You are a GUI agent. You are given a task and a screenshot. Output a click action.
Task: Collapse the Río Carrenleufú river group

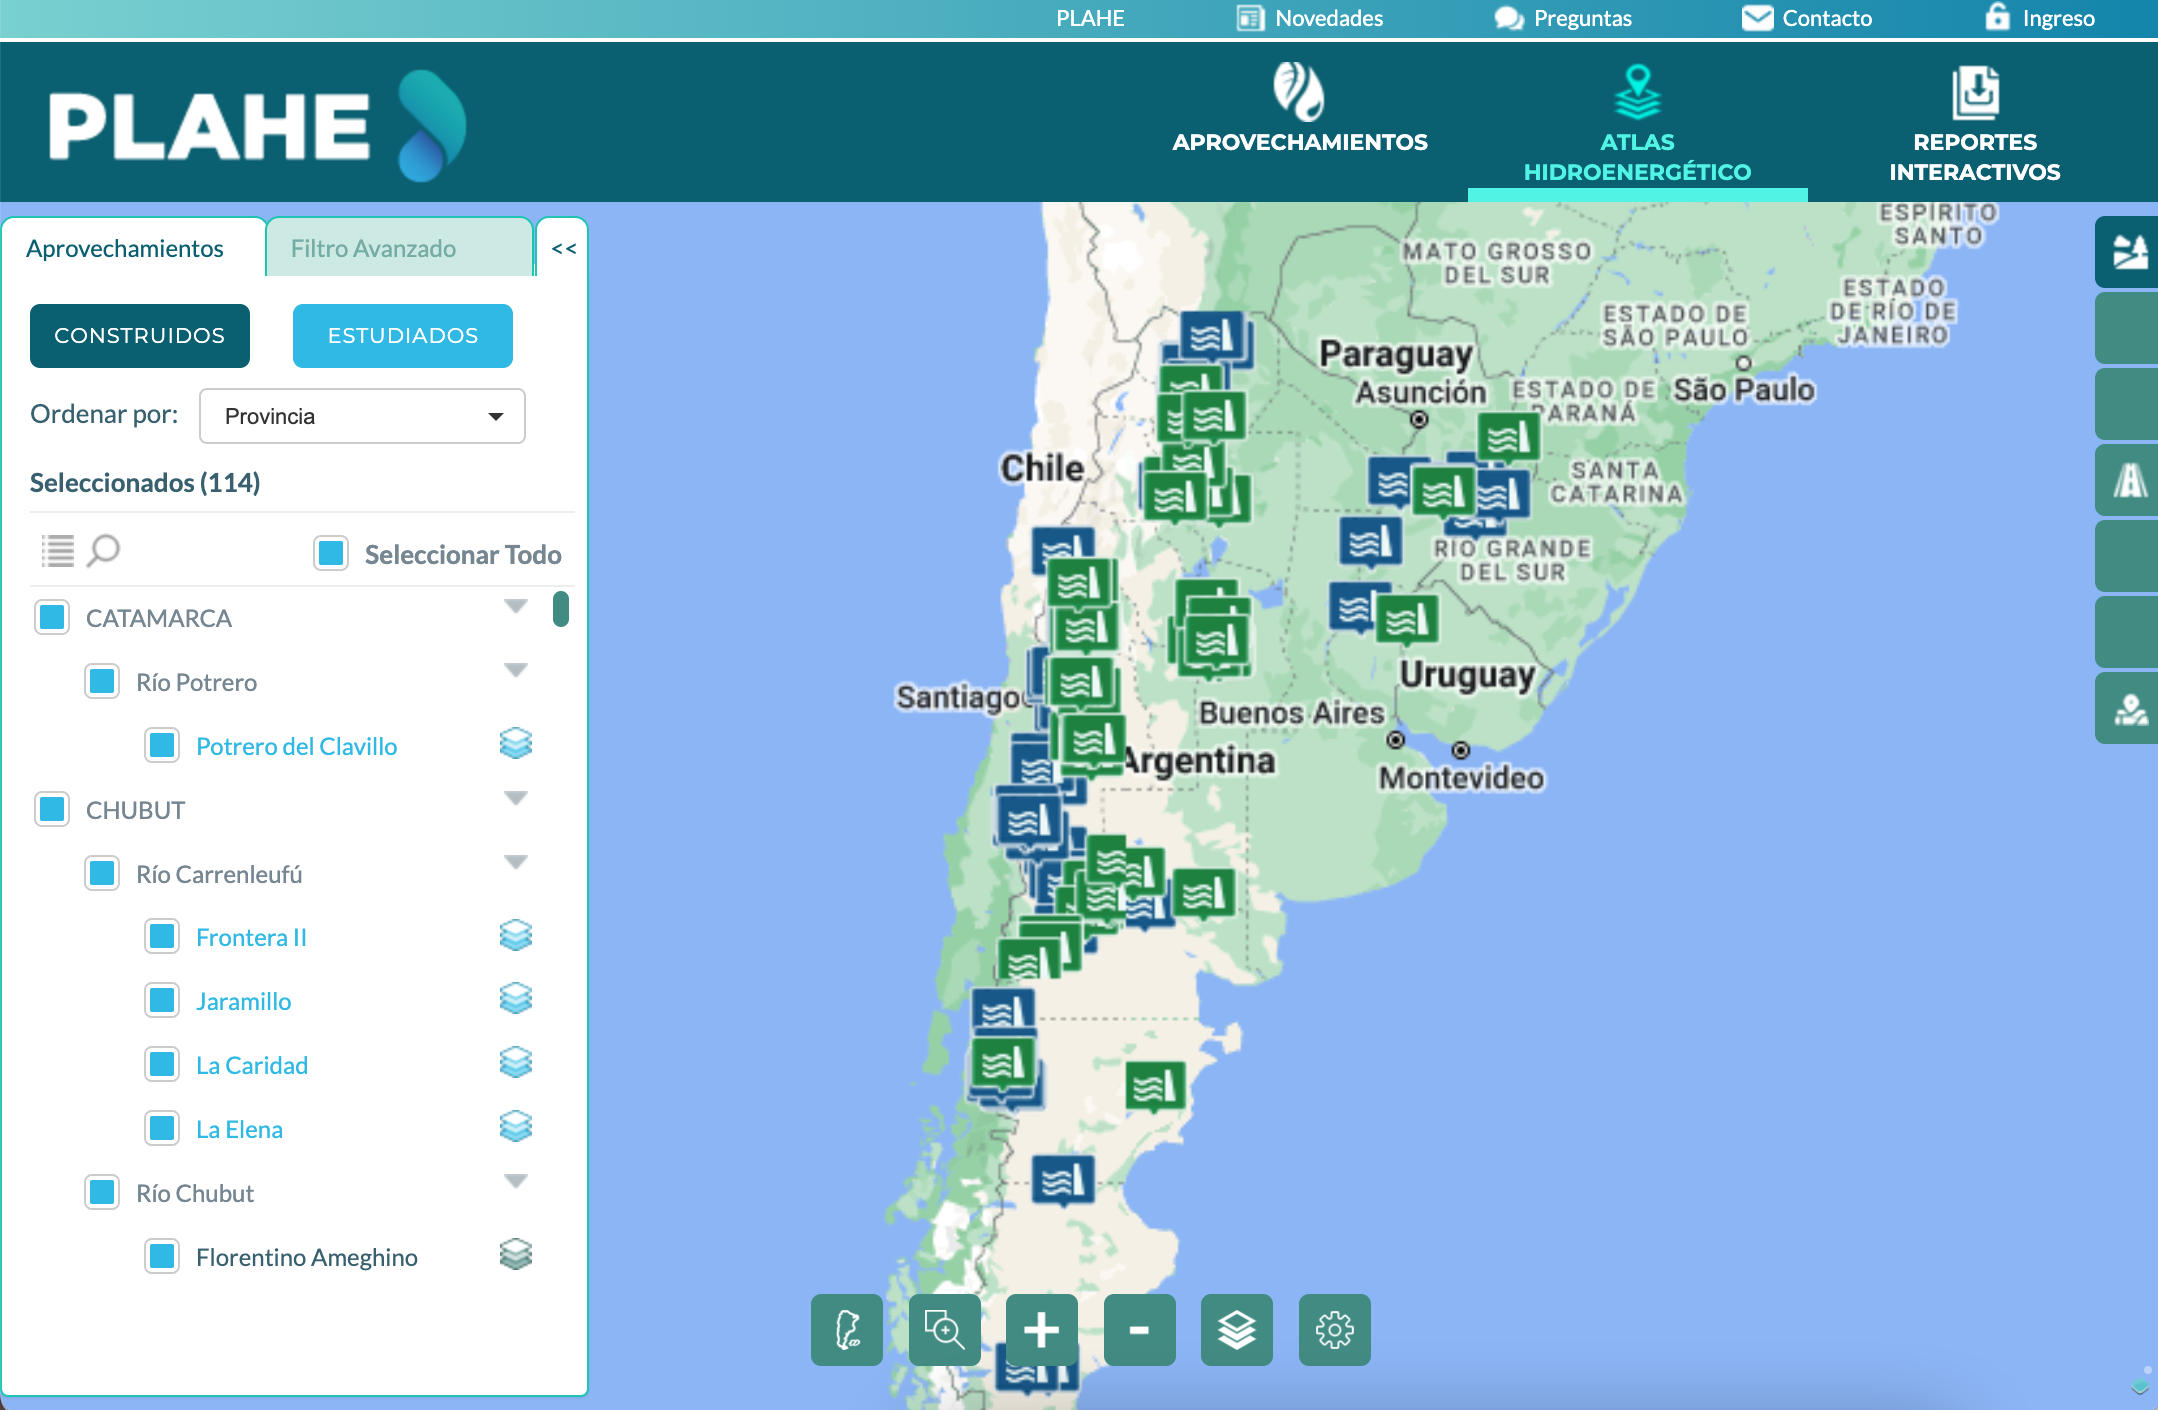(x=515, y=862)
